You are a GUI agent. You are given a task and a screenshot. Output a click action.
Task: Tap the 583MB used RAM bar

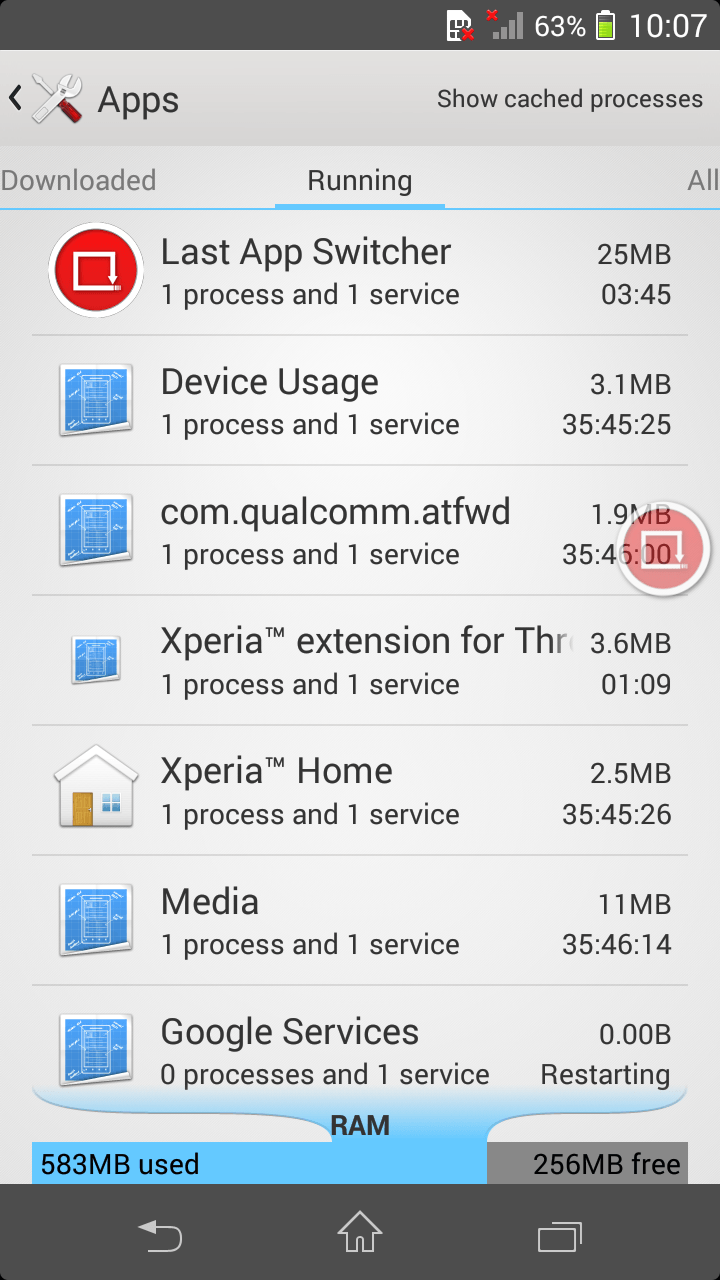click(259, 1164)
